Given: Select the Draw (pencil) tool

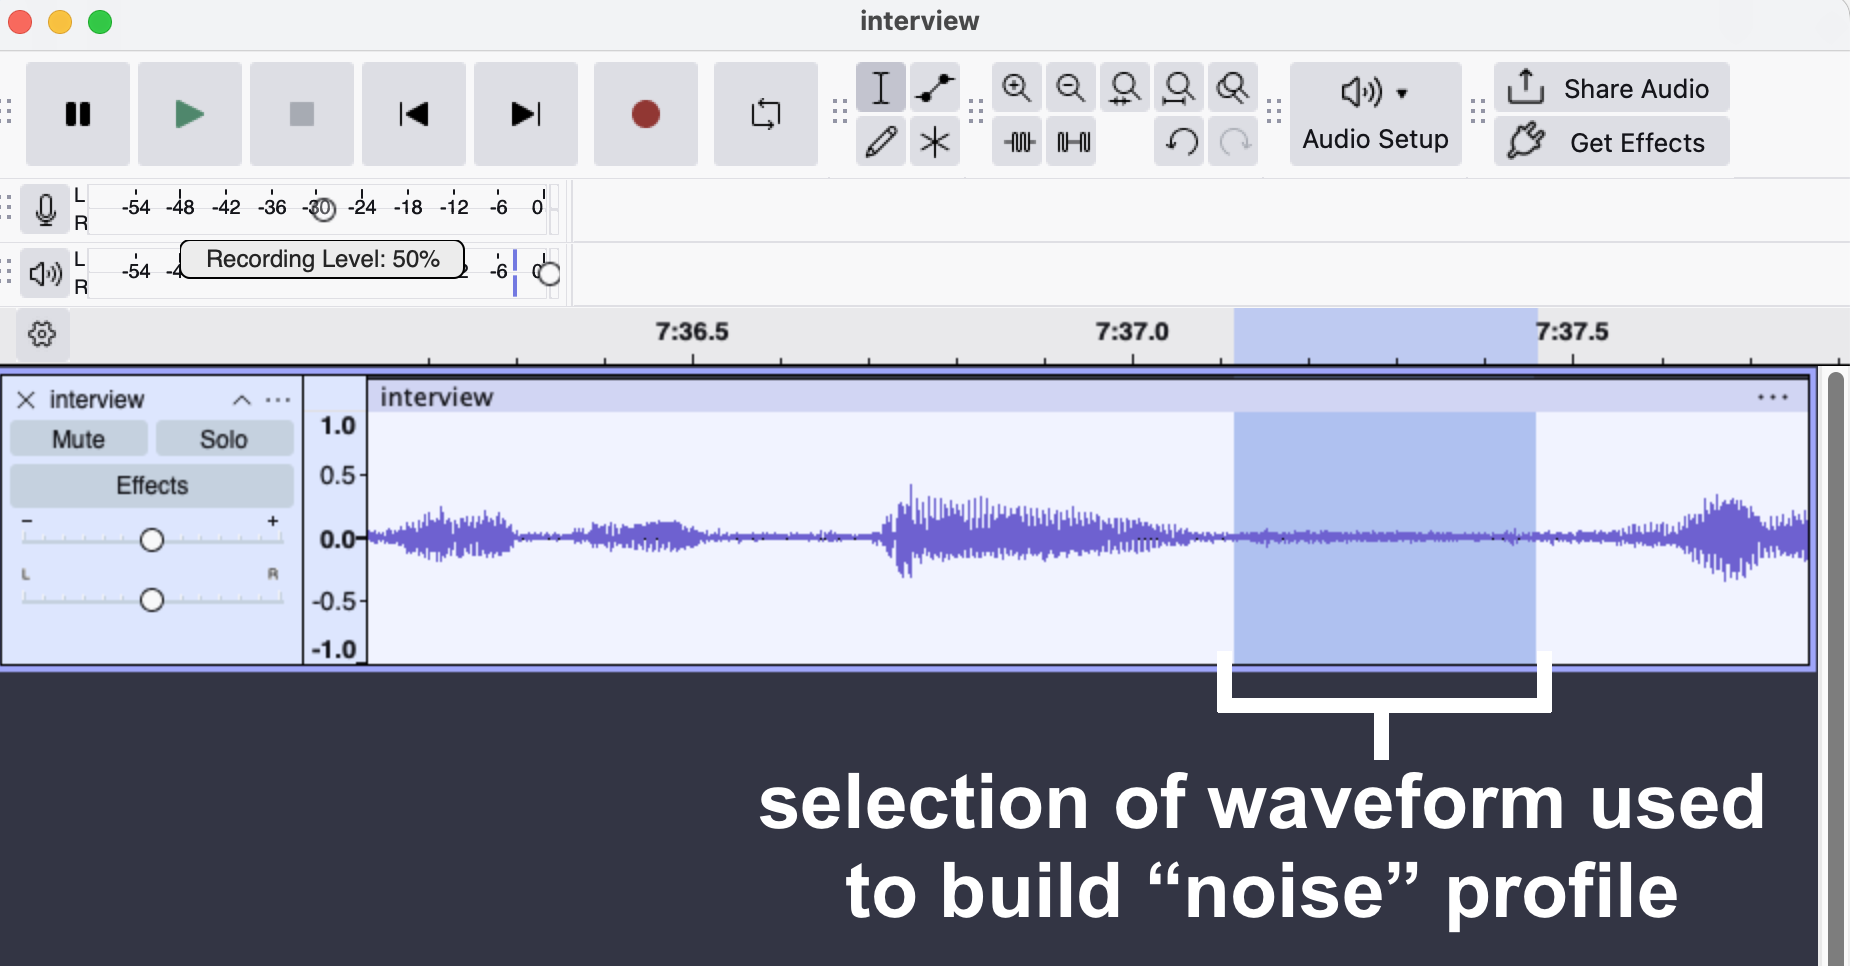Looking at the screenshot, I should 881,141.
